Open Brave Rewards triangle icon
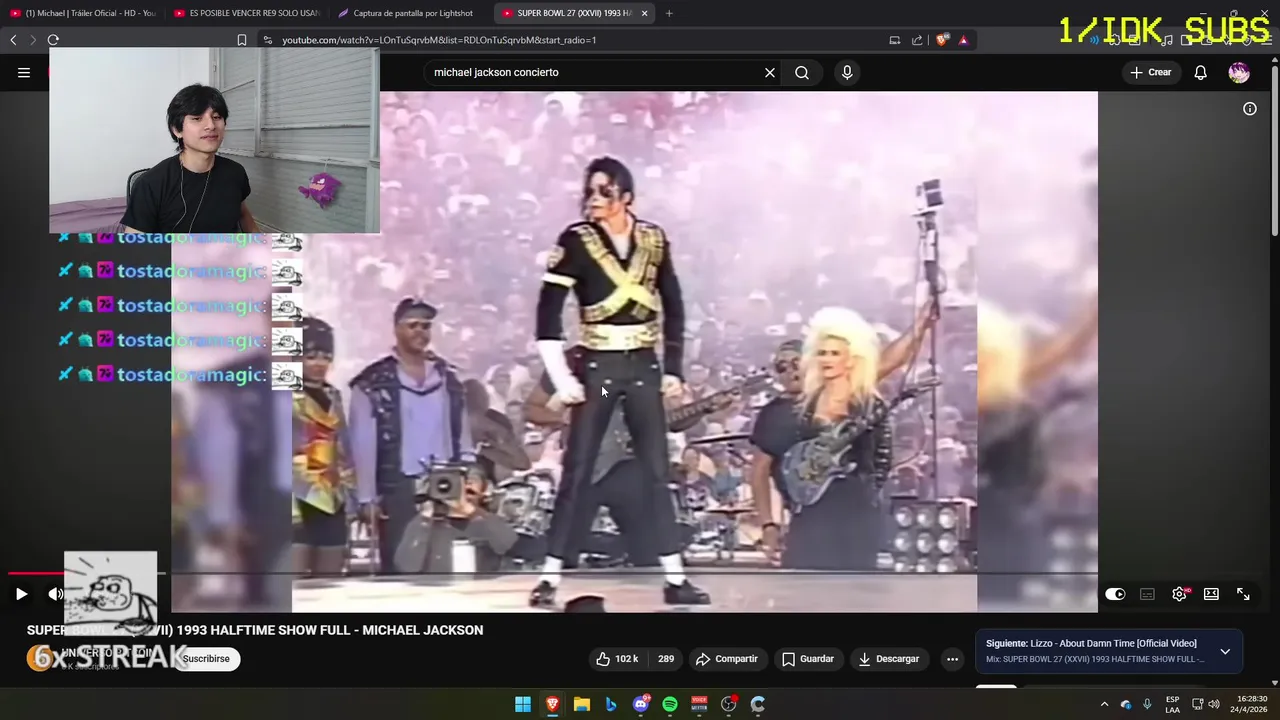The width and height of the screenshot is (1280, 720). [x=963, y=40]
